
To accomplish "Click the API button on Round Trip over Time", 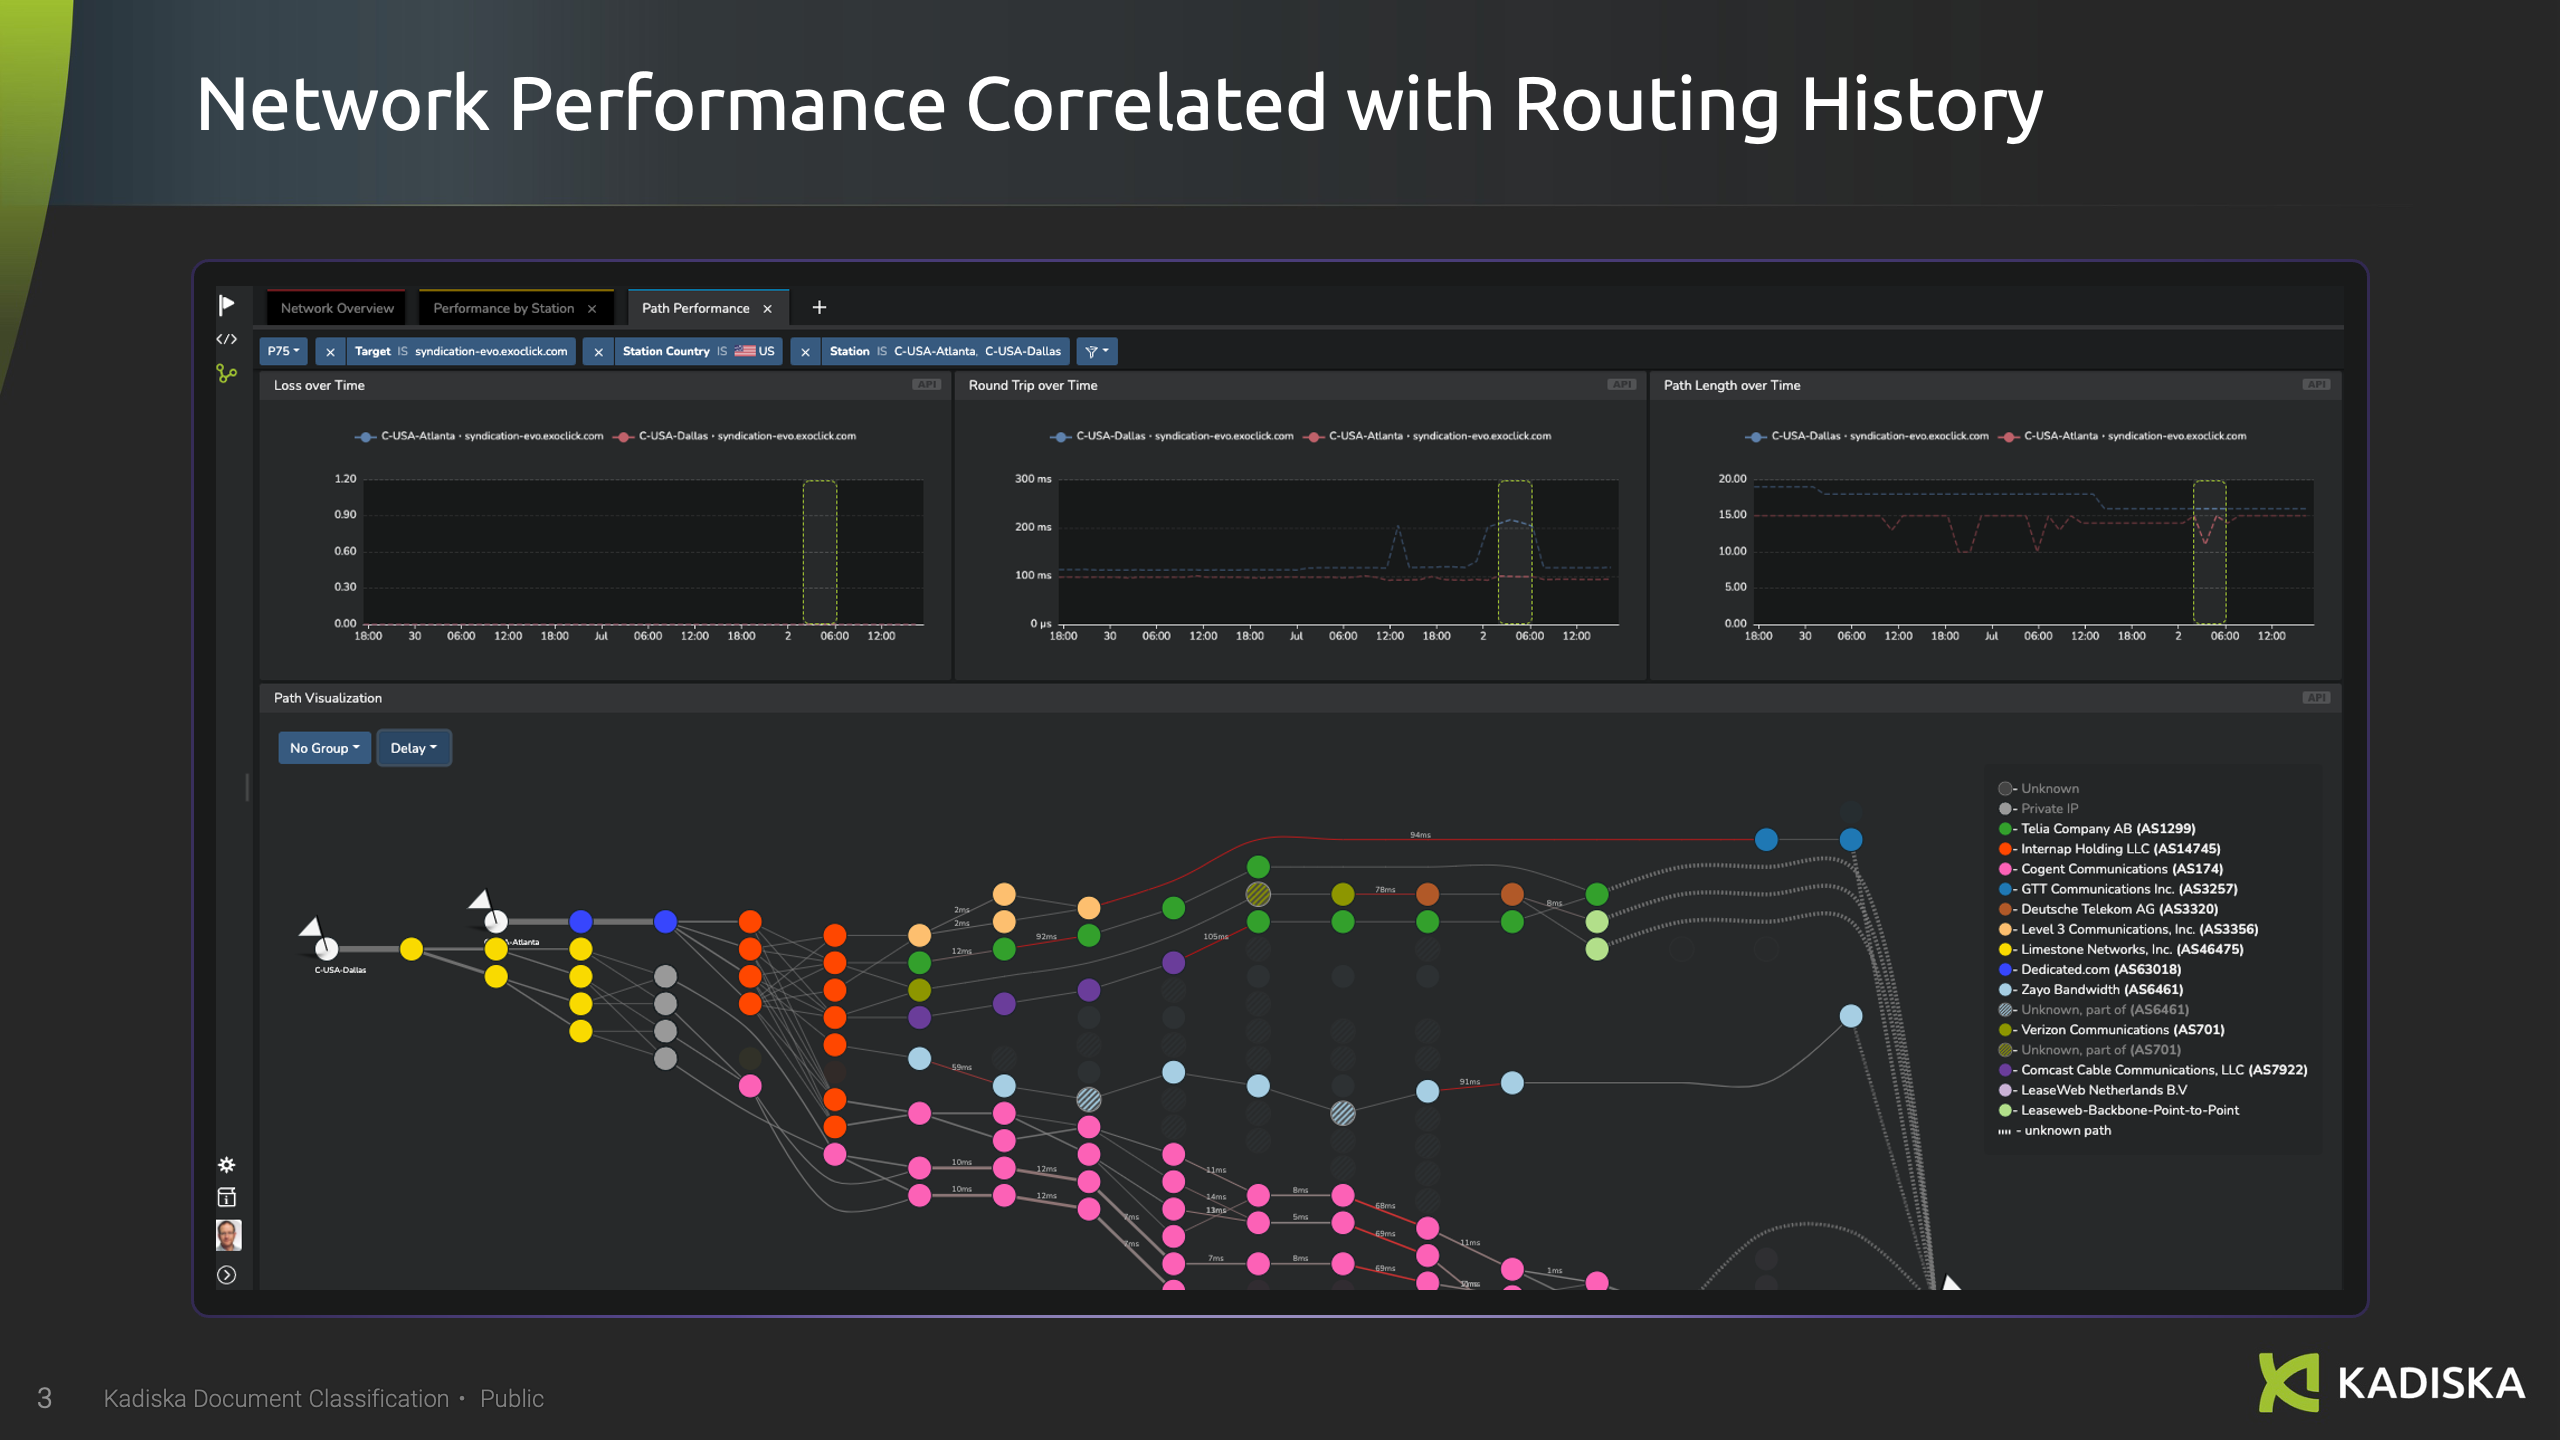I will click(1620, 385).
